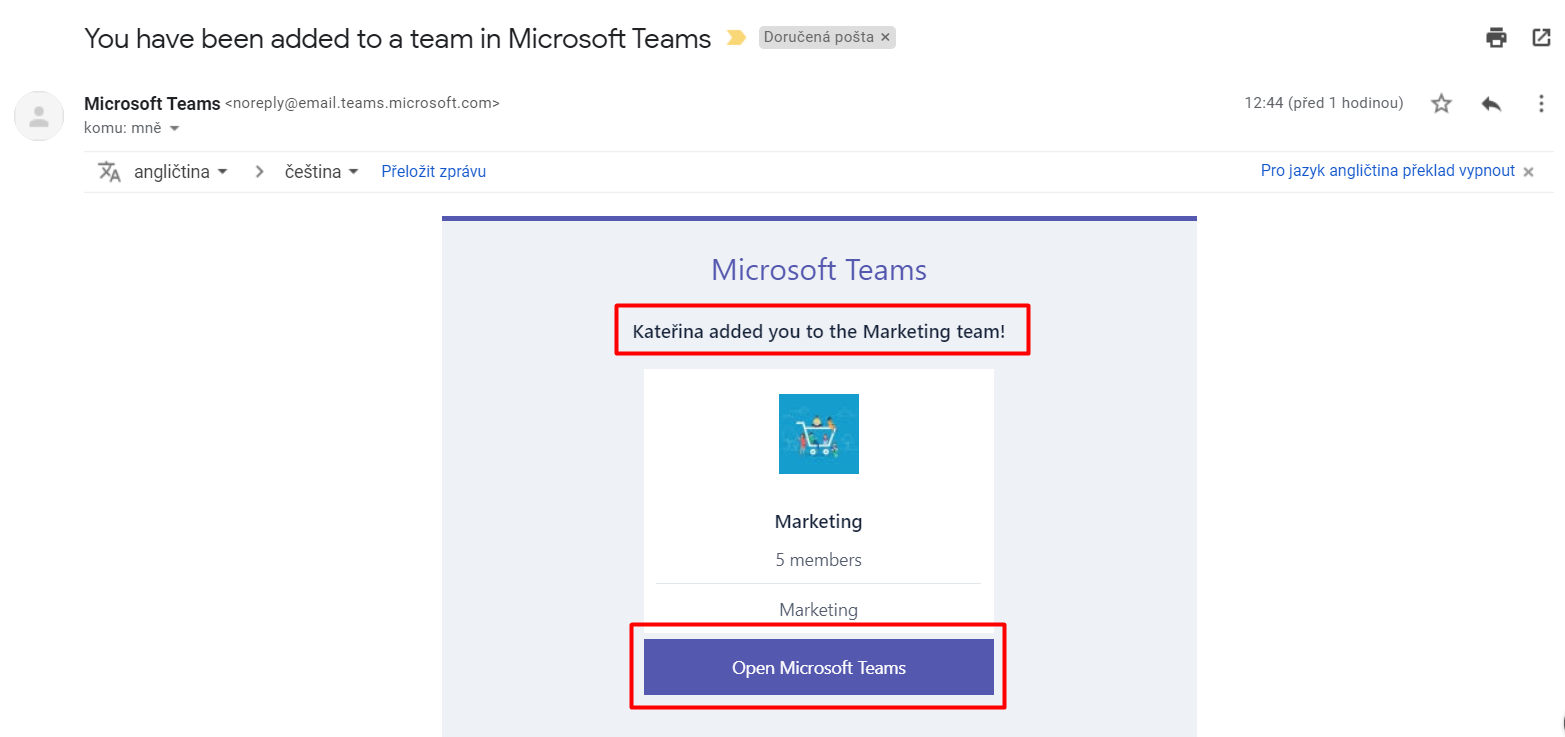Click the translate language icon
This screenshot has width=1565, height=737.
tap(109, 171)
